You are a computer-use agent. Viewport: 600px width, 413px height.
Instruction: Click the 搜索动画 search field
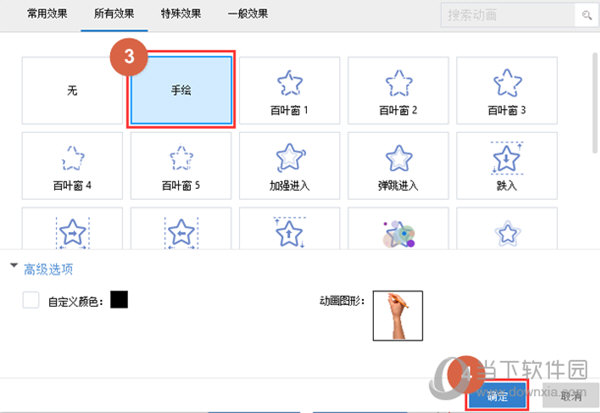point(508,15)
